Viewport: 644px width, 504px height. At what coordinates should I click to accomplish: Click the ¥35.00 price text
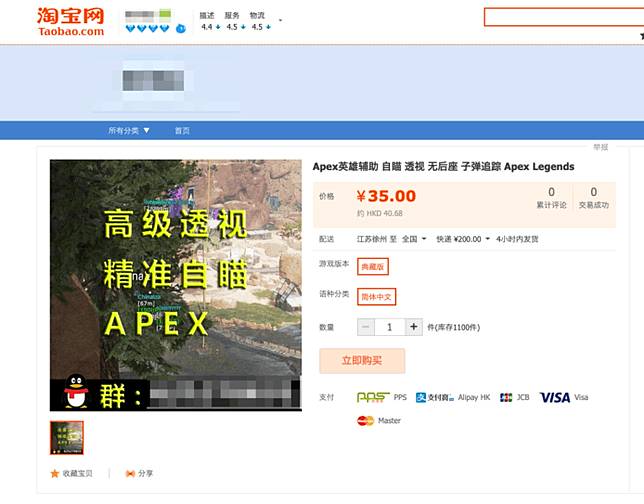click(x=386, y=196)
